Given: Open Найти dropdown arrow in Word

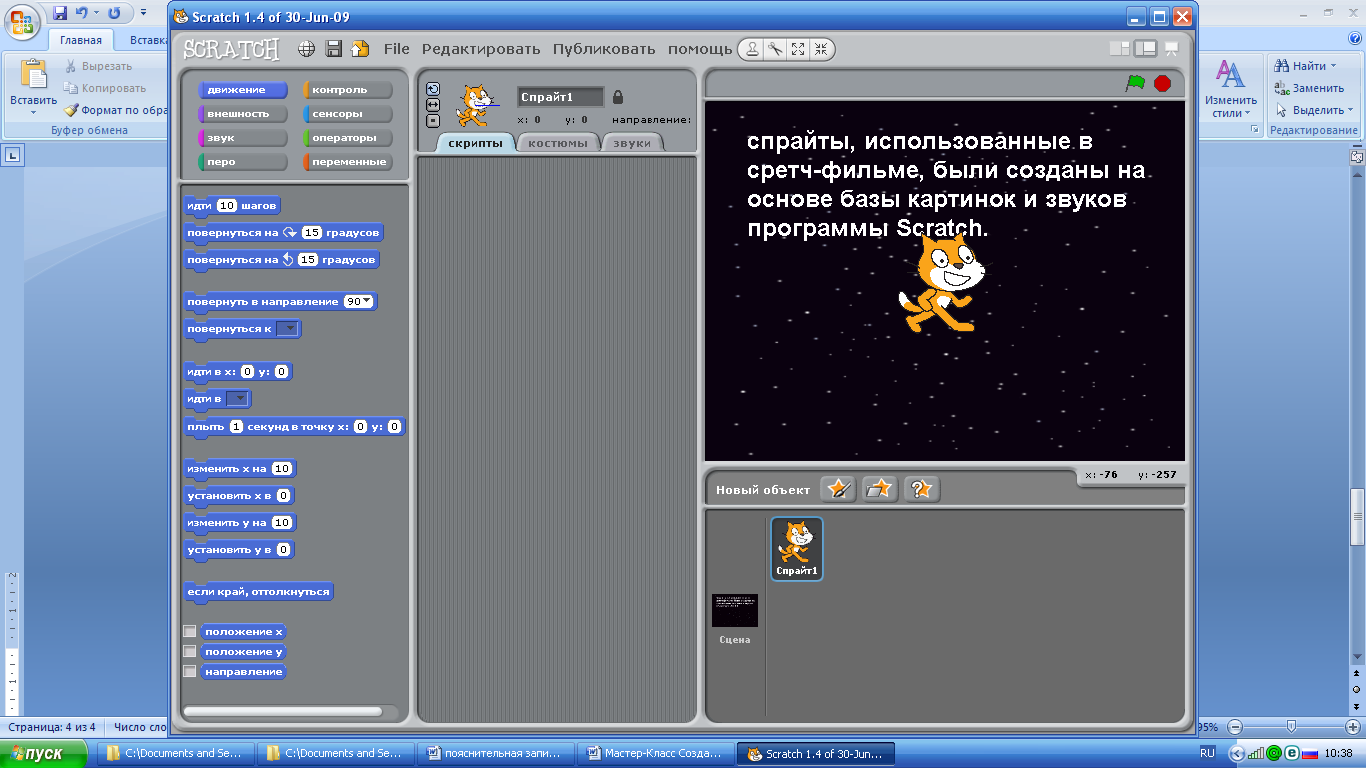Looking at the screenshot, I should [1333, 66].
